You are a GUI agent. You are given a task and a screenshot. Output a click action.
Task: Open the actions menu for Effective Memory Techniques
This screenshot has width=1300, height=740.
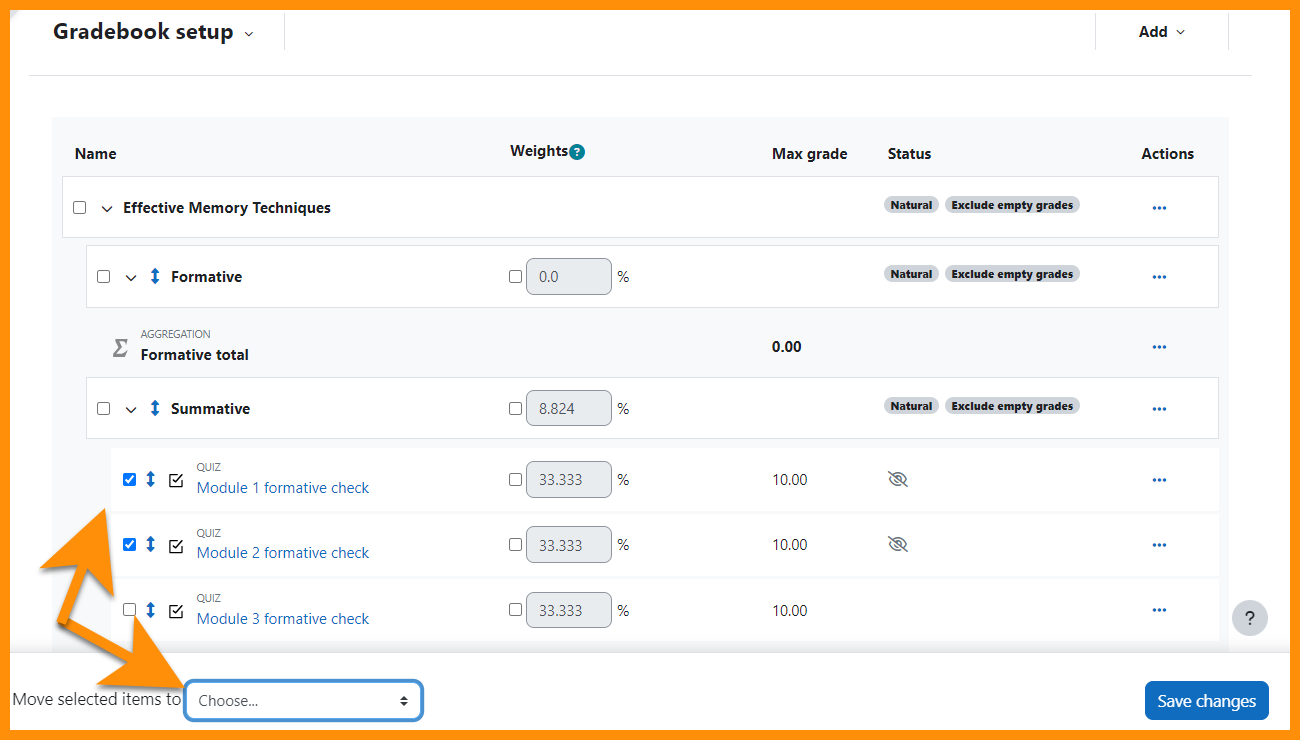1159,207
